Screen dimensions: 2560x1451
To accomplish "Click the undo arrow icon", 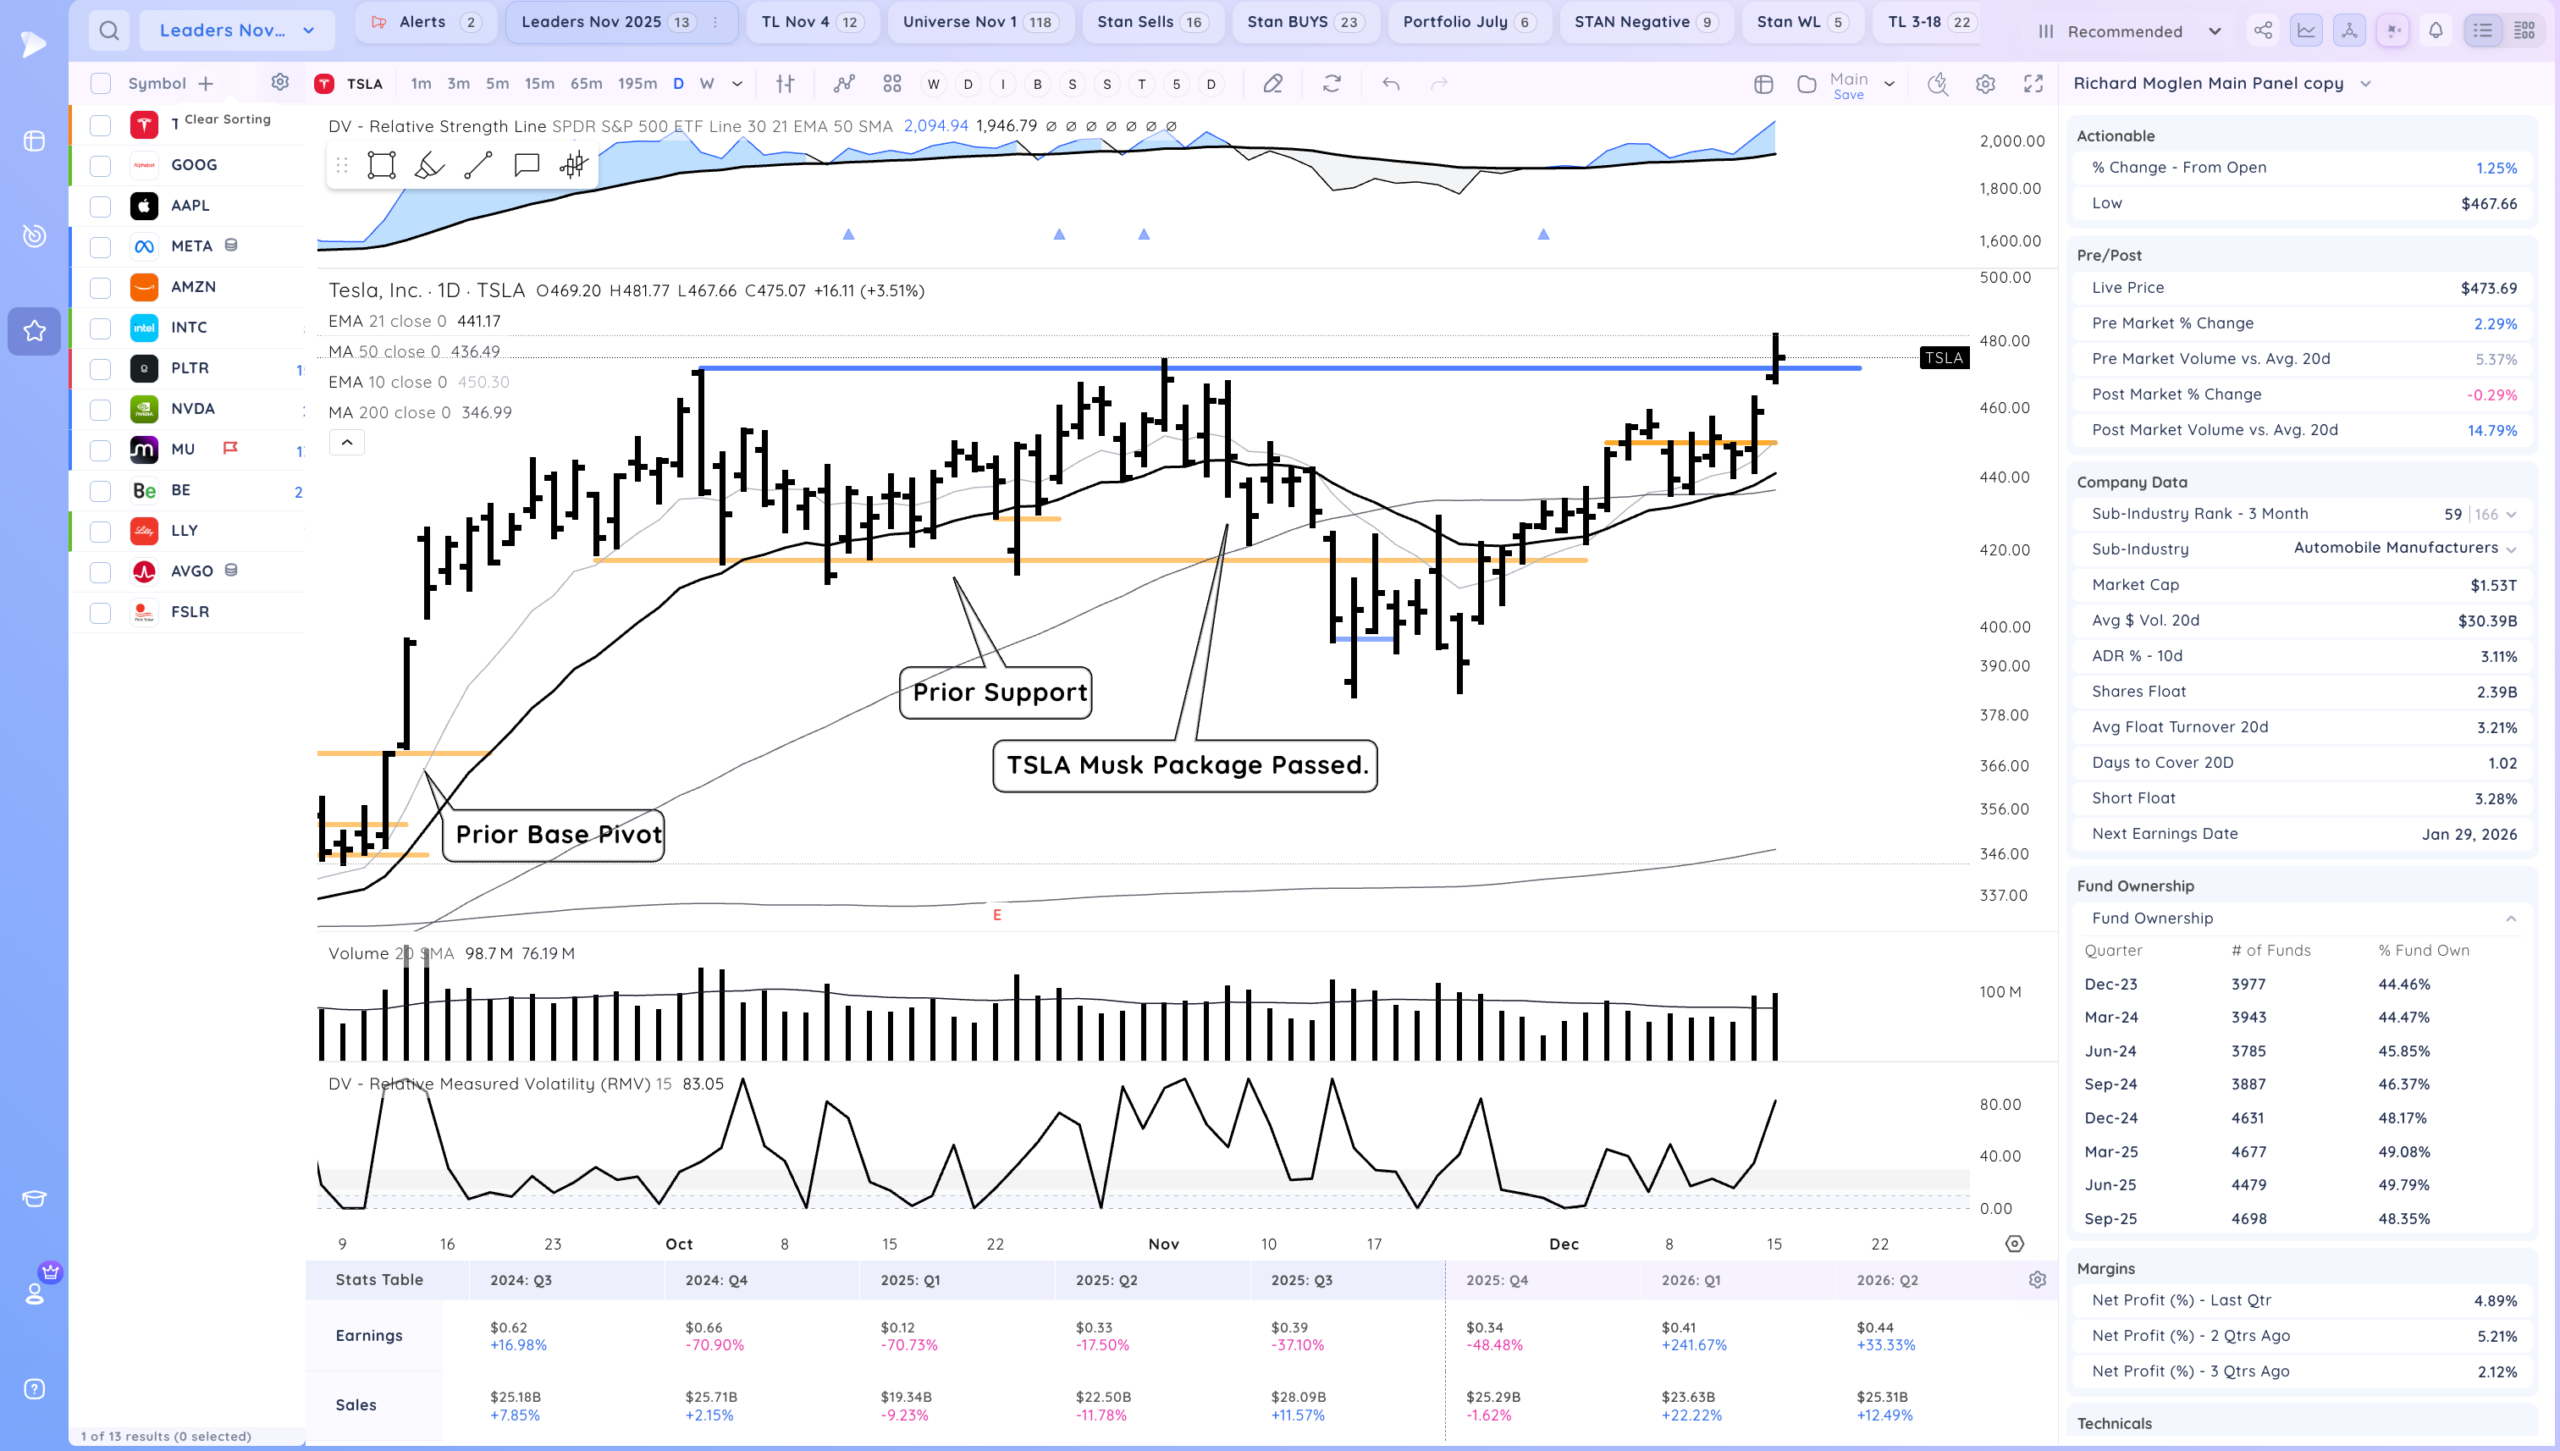I will pyautogui.click(x=1390, y=84).
